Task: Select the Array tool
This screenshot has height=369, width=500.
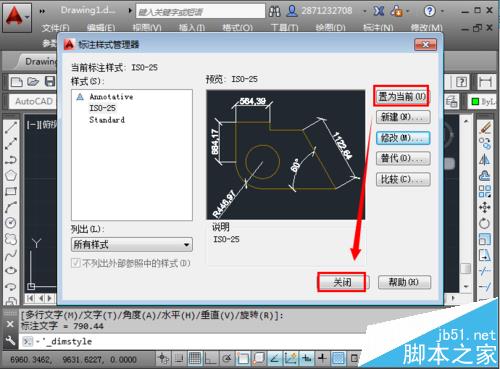Action: point(485,191)
